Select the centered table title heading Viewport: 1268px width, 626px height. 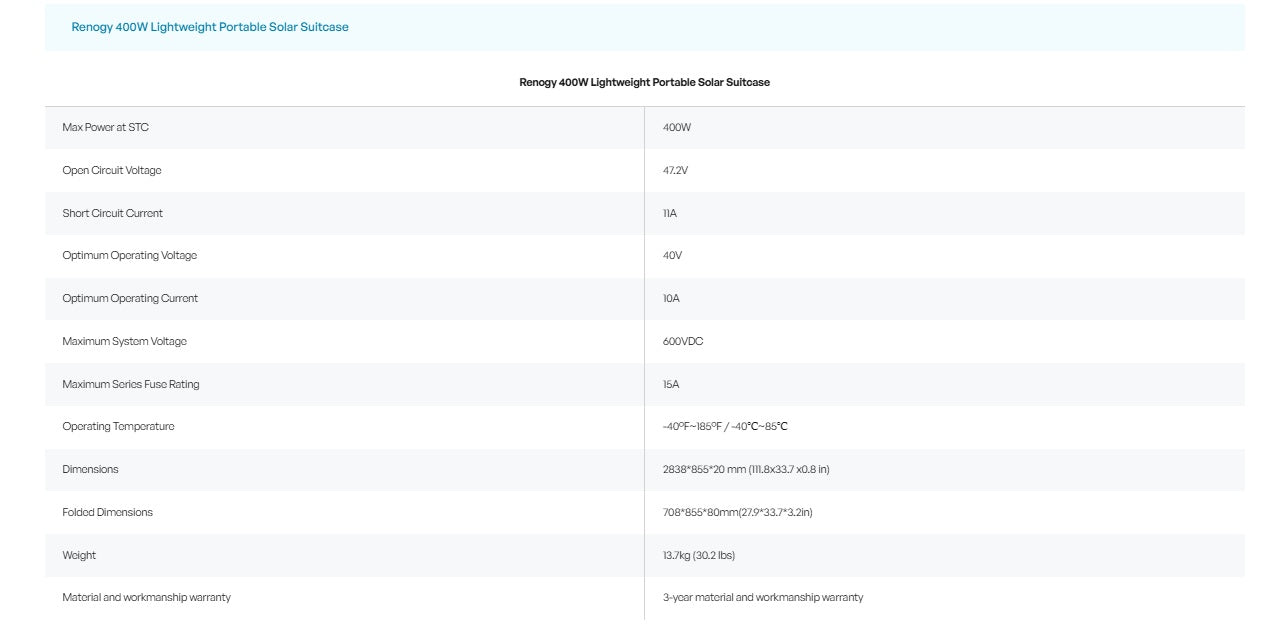pyautogui.click(x=644, y=82)
